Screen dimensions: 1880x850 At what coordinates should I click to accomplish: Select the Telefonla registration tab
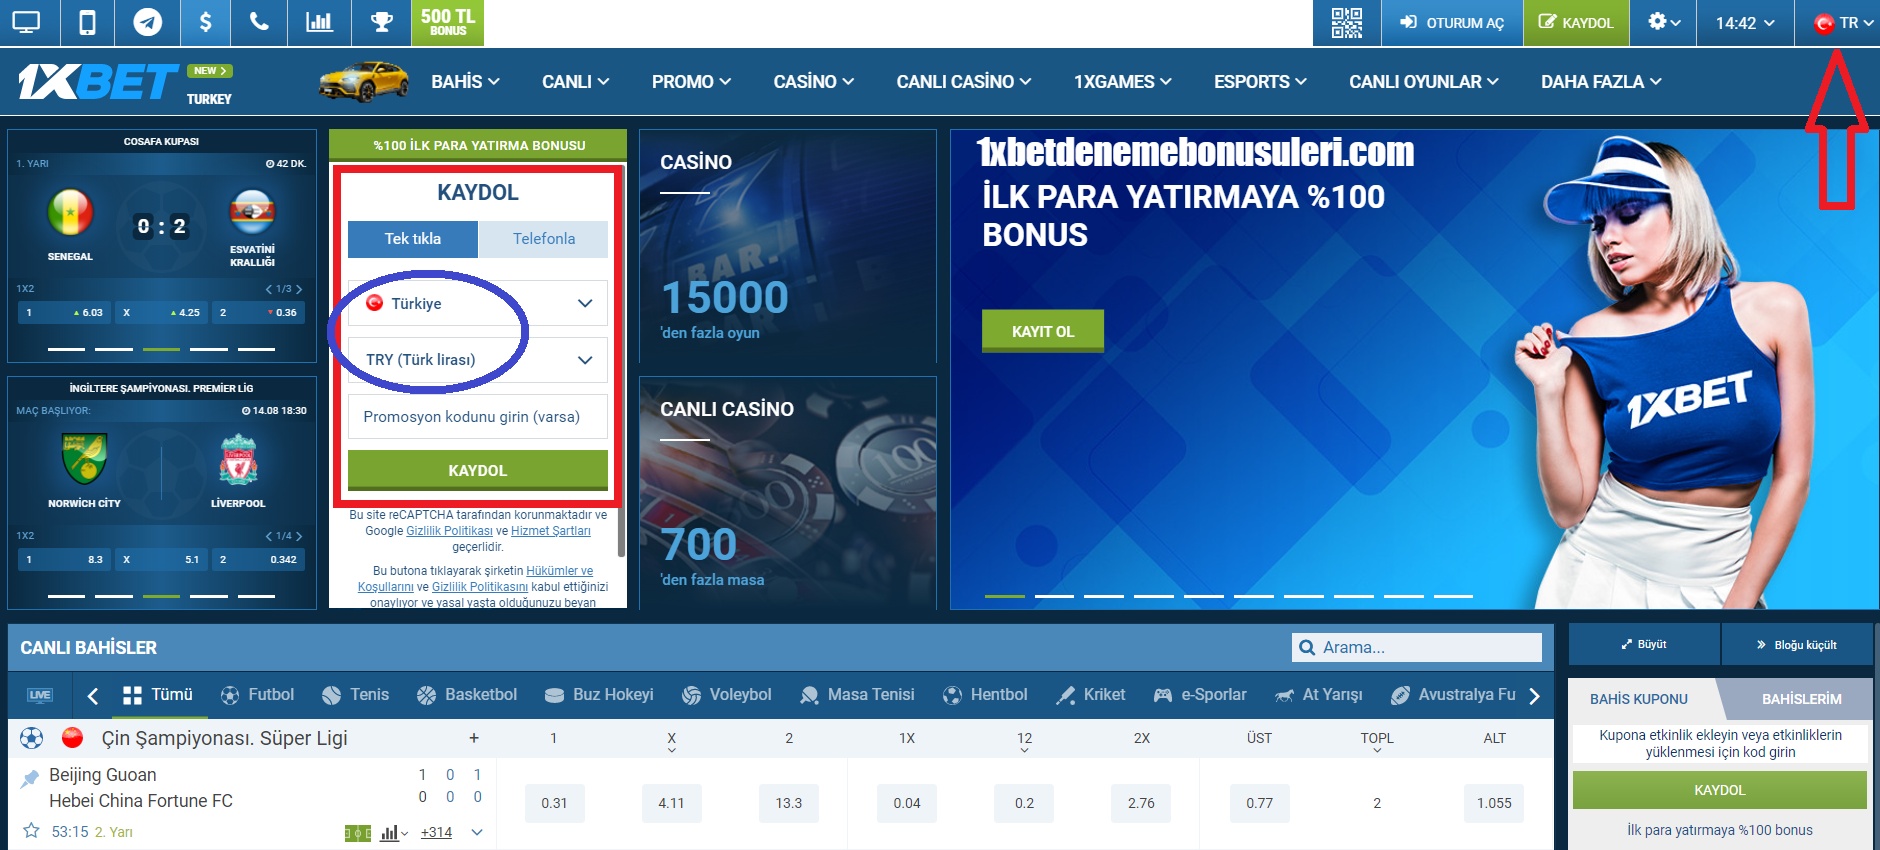coord(543,239)
